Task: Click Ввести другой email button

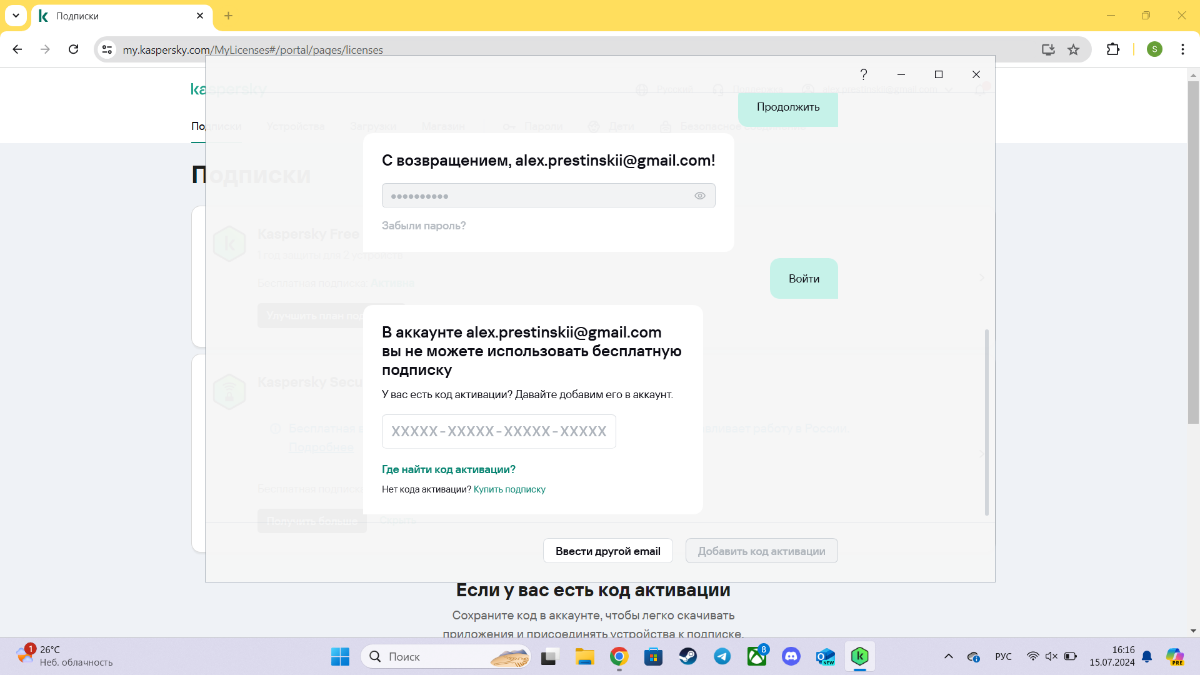Action: click(608, 551)
